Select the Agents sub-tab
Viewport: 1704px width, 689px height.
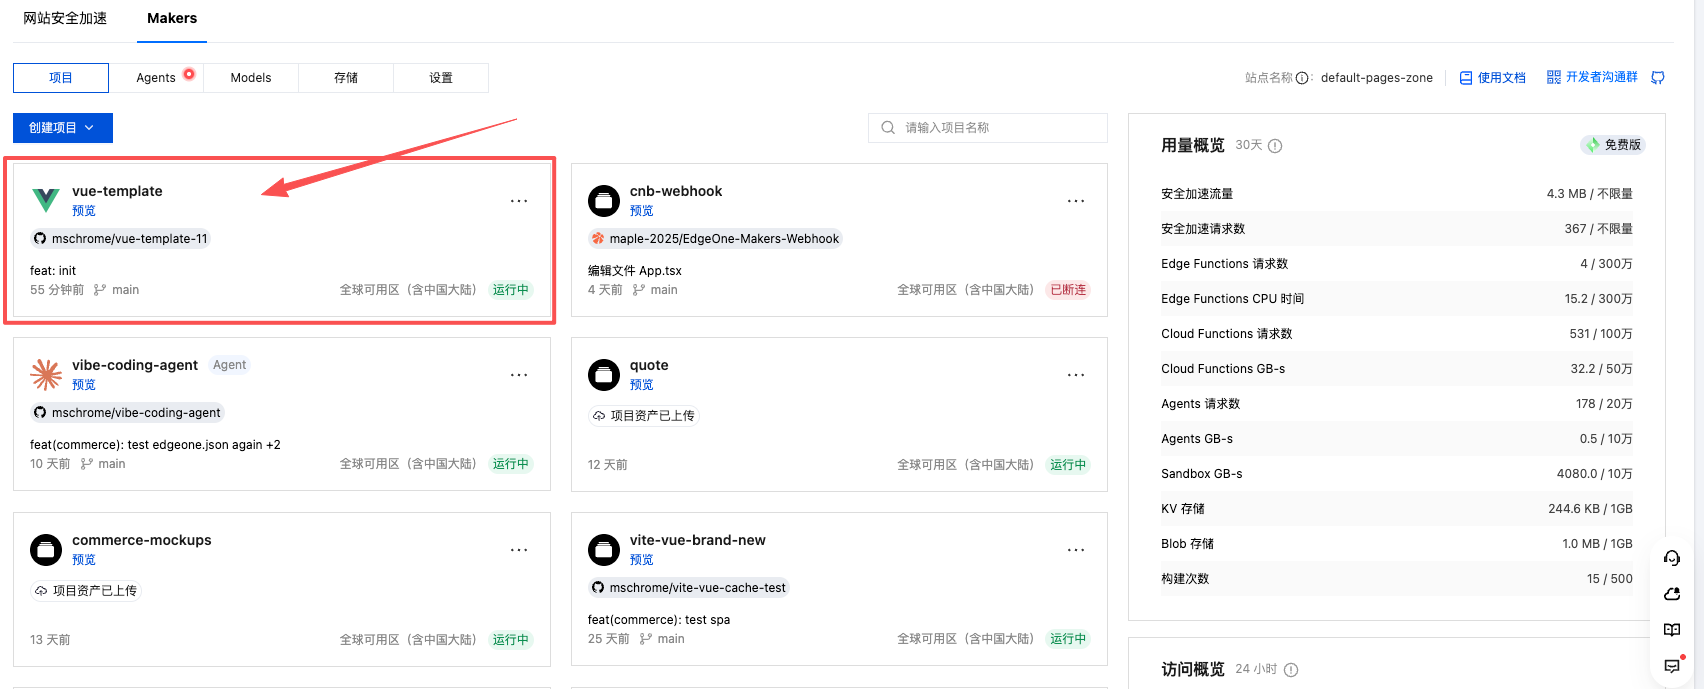coord(156,78)
